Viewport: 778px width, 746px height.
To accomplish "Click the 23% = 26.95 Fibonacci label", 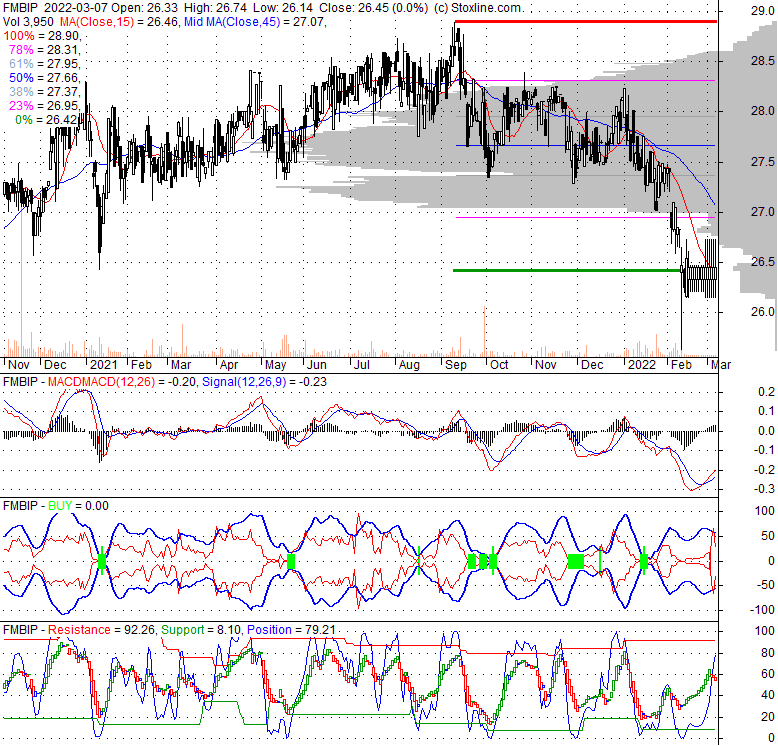I will point(45,105).
